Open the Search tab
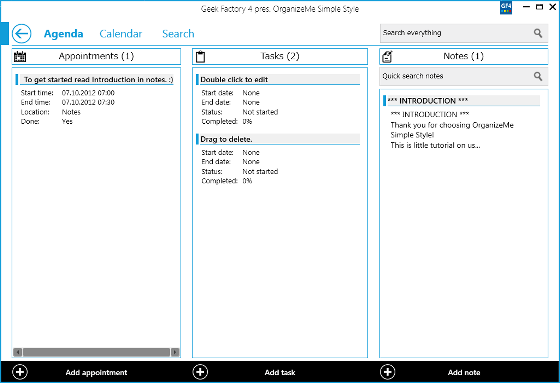The image size is (560, 383). point(178,34)
